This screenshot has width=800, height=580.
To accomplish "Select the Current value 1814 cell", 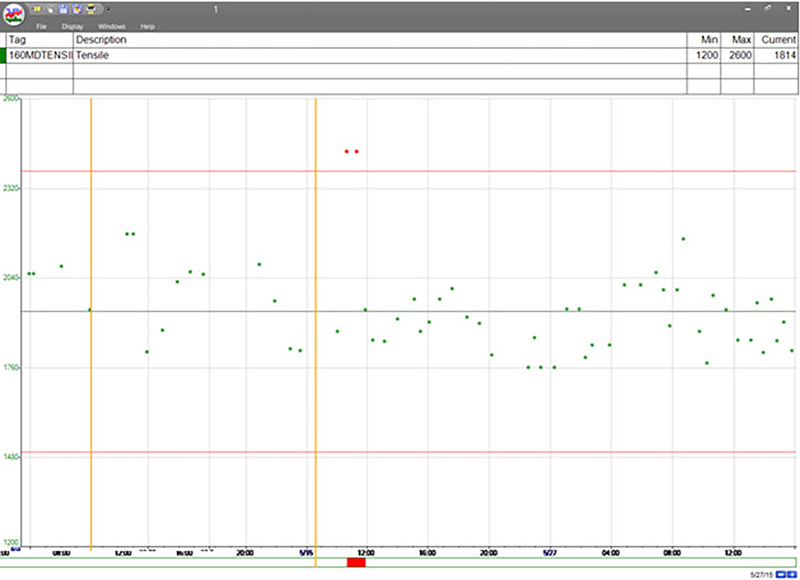I will (x=776, y=56).
